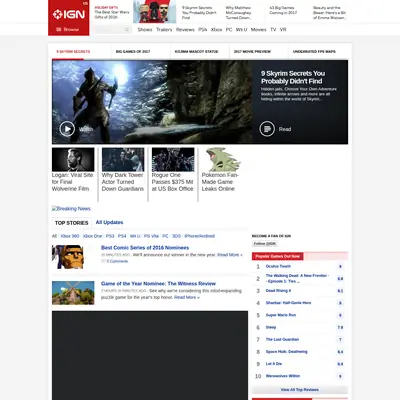
Task: Select the Big Games of 2017 tab
Action: point(133,52)
